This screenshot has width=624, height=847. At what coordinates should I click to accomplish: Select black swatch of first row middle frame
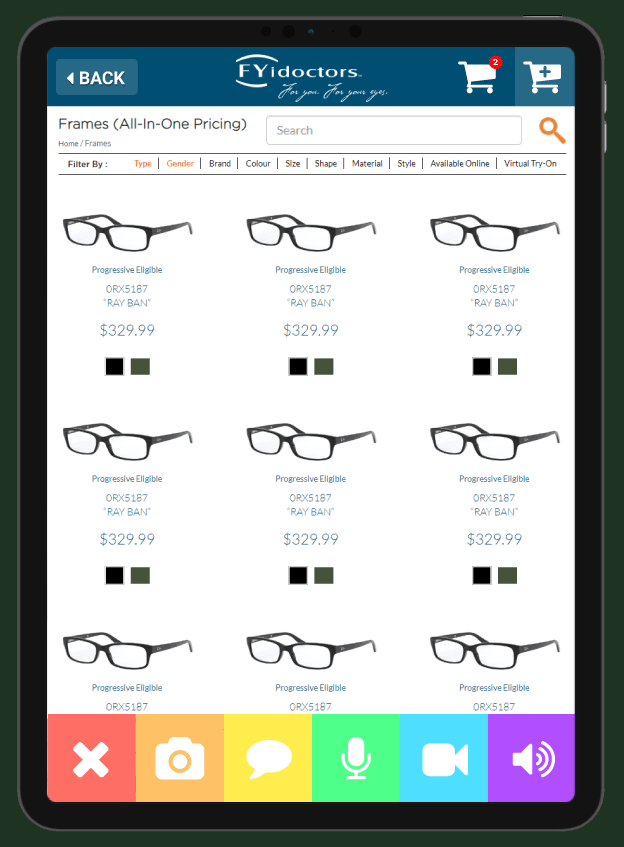tap(298, 367)
